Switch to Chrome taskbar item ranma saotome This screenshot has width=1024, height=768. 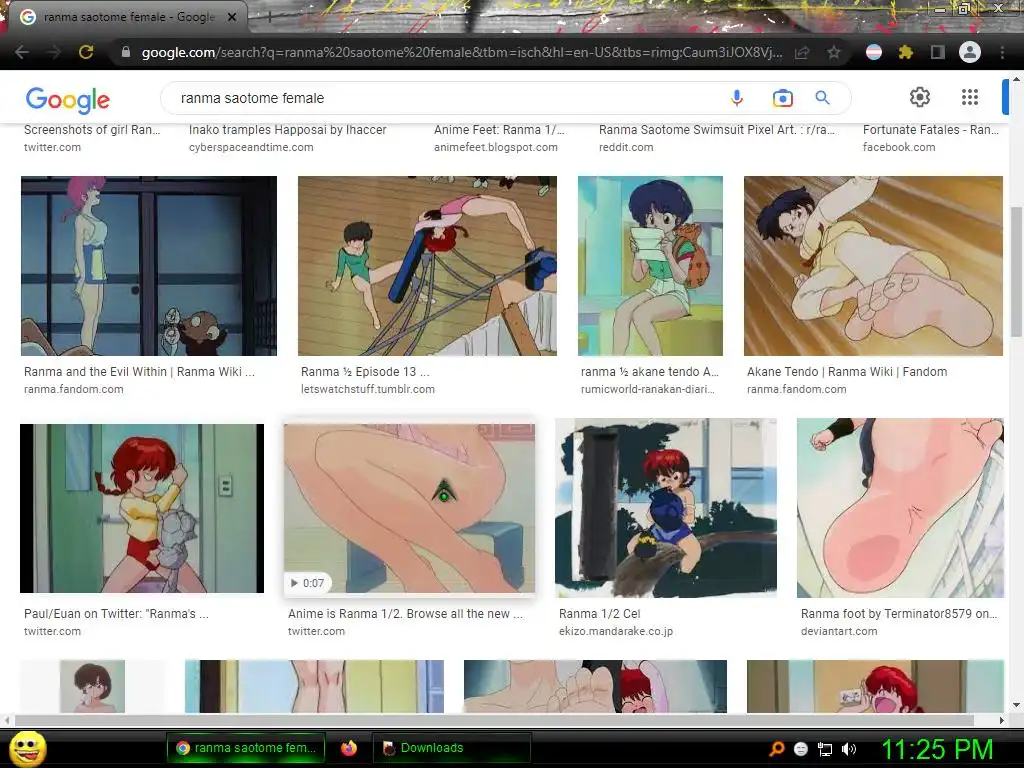tap(248, 748)
